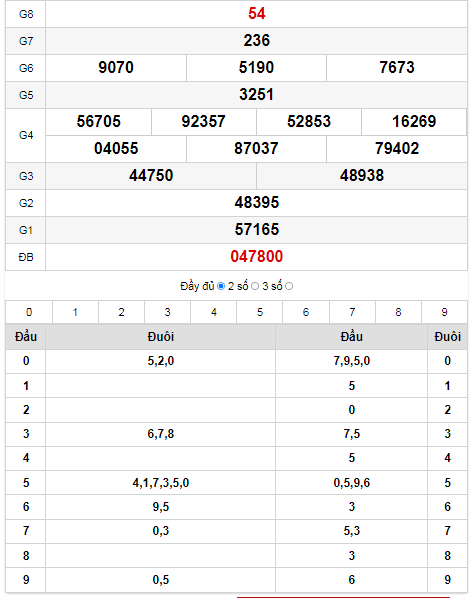Choose digit filter 6 in number strip
Screen dimensions: 471x598
pos(306,312)
